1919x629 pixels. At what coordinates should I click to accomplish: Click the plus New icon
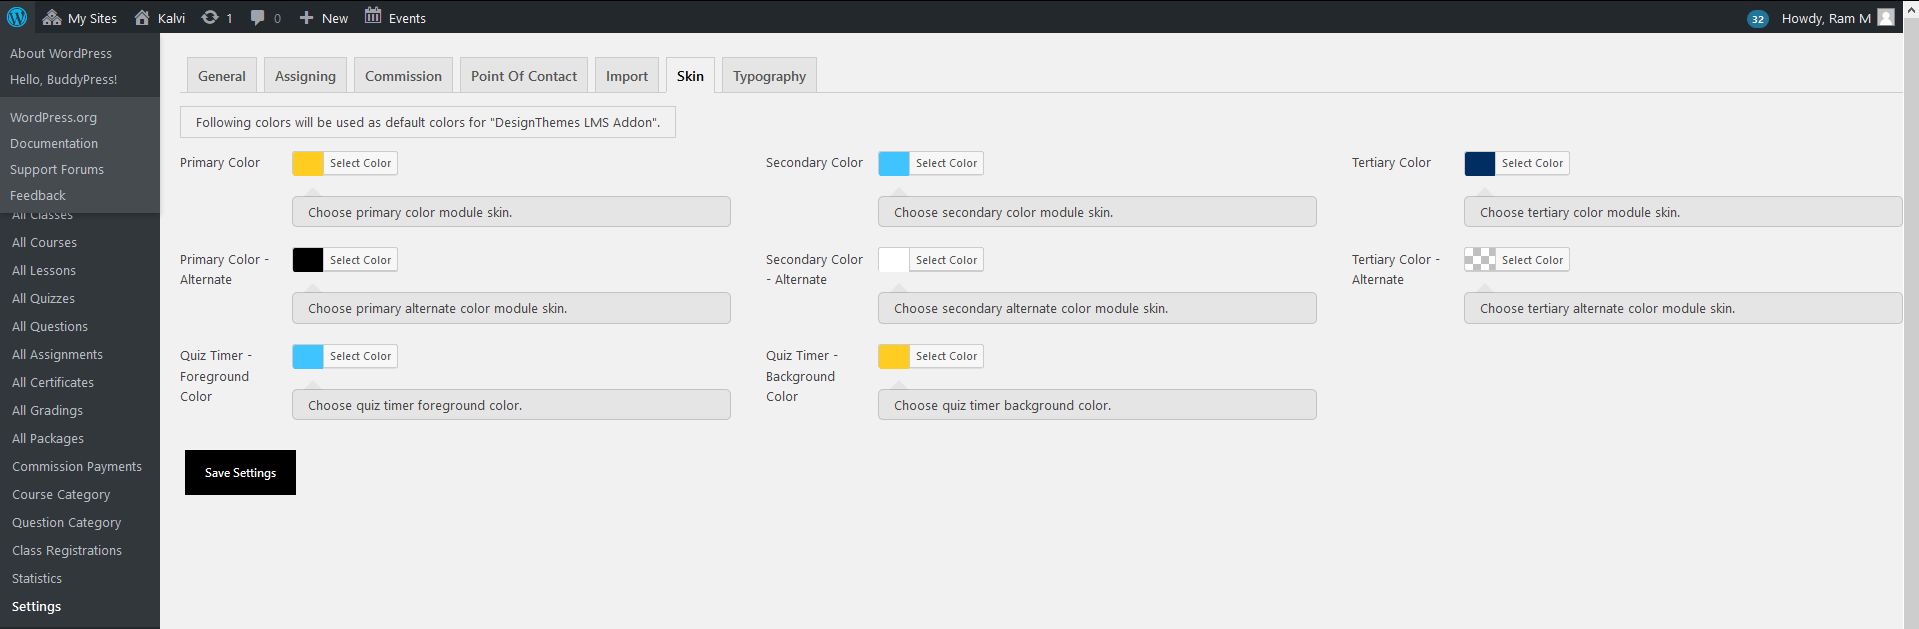click(307, 17)
